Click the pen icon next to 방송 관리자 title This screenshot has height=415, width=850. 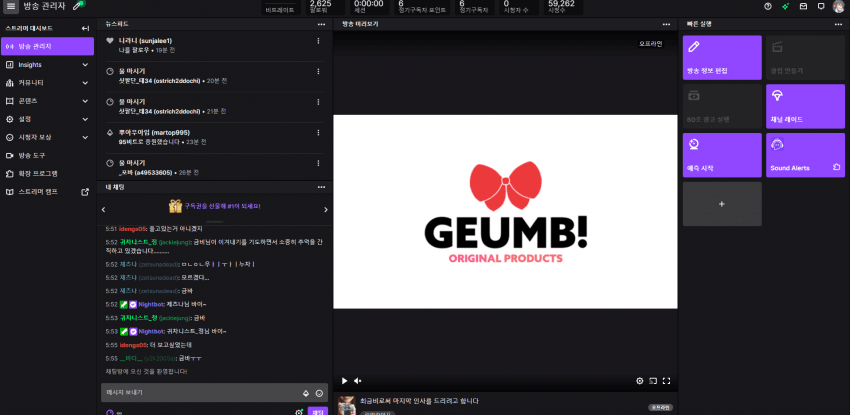coord(79,6)
